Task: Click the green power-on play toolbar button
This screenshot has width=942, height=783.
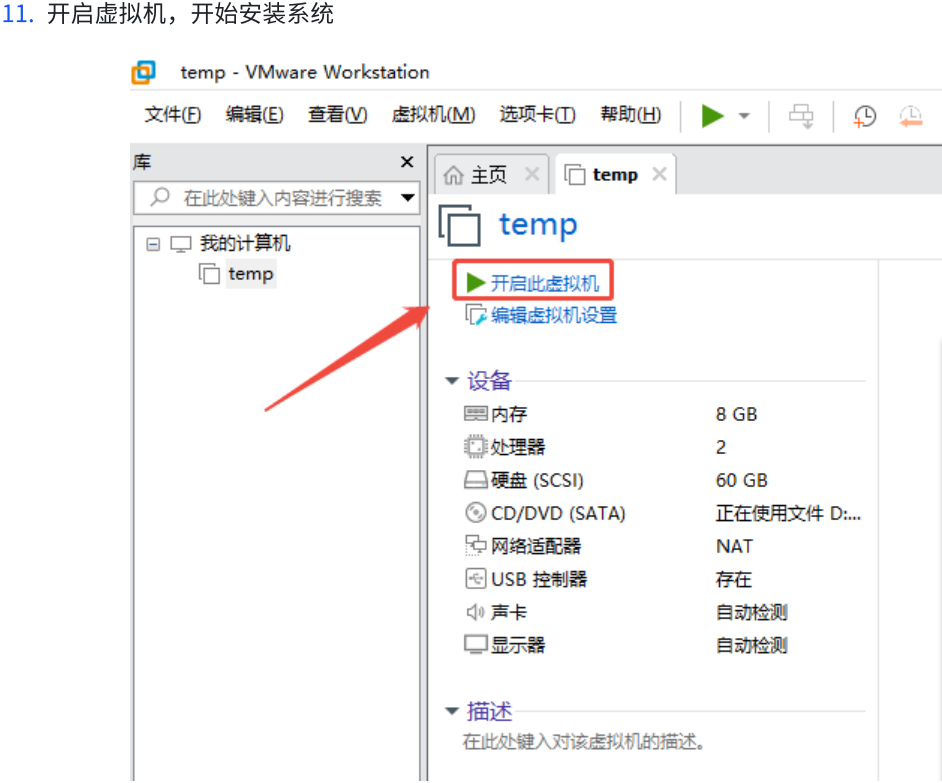Action: 712,116
